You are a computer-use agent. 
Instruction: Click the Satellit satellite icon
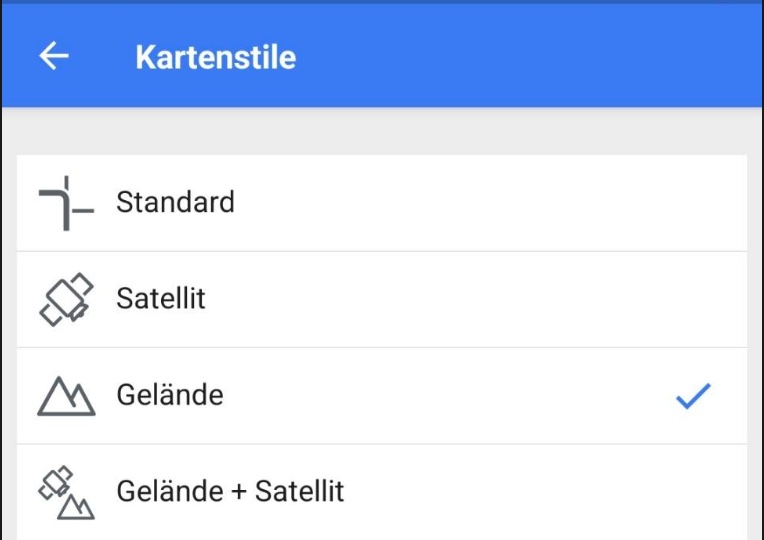pos(66,299)
